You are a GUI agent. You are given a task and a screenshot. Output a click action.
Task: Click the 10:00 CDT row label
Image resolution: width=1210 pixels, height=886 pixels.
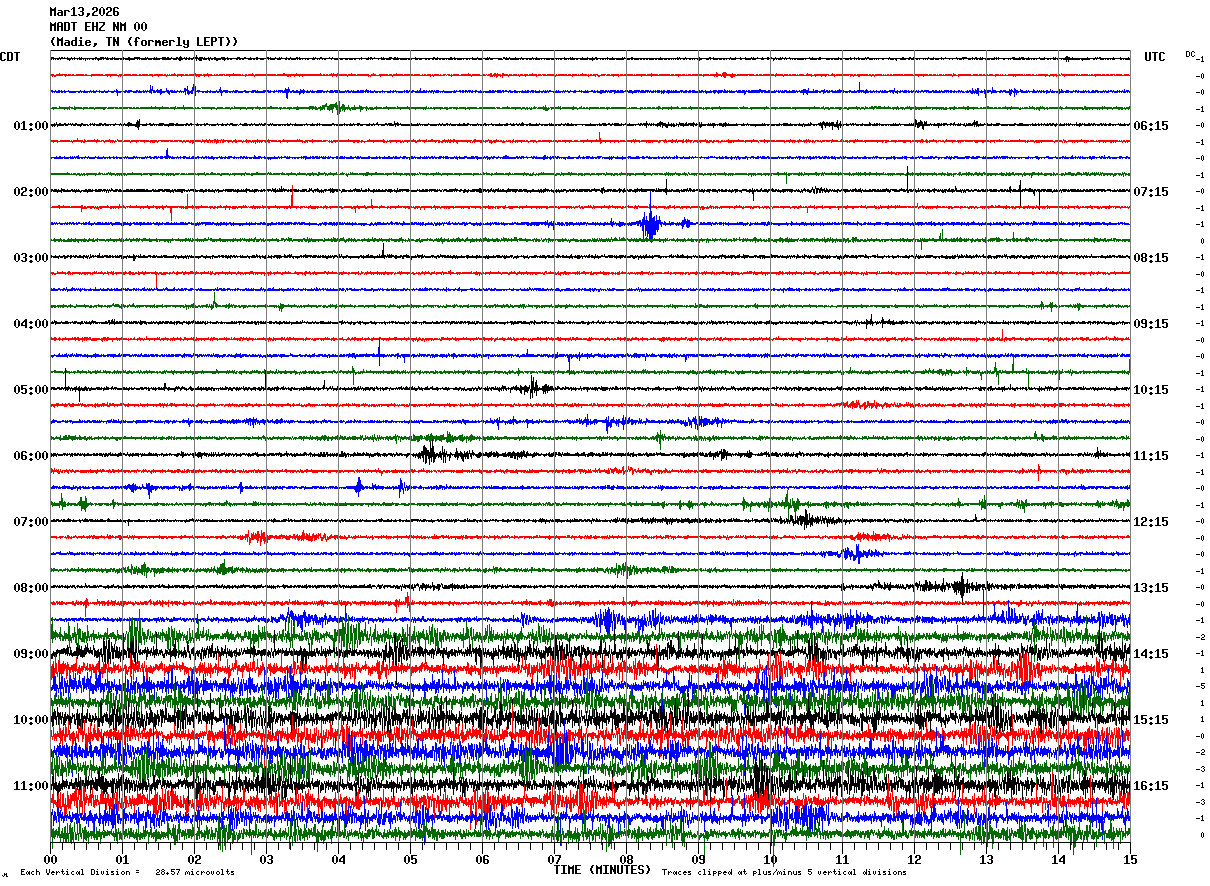(x=30, y=720)
